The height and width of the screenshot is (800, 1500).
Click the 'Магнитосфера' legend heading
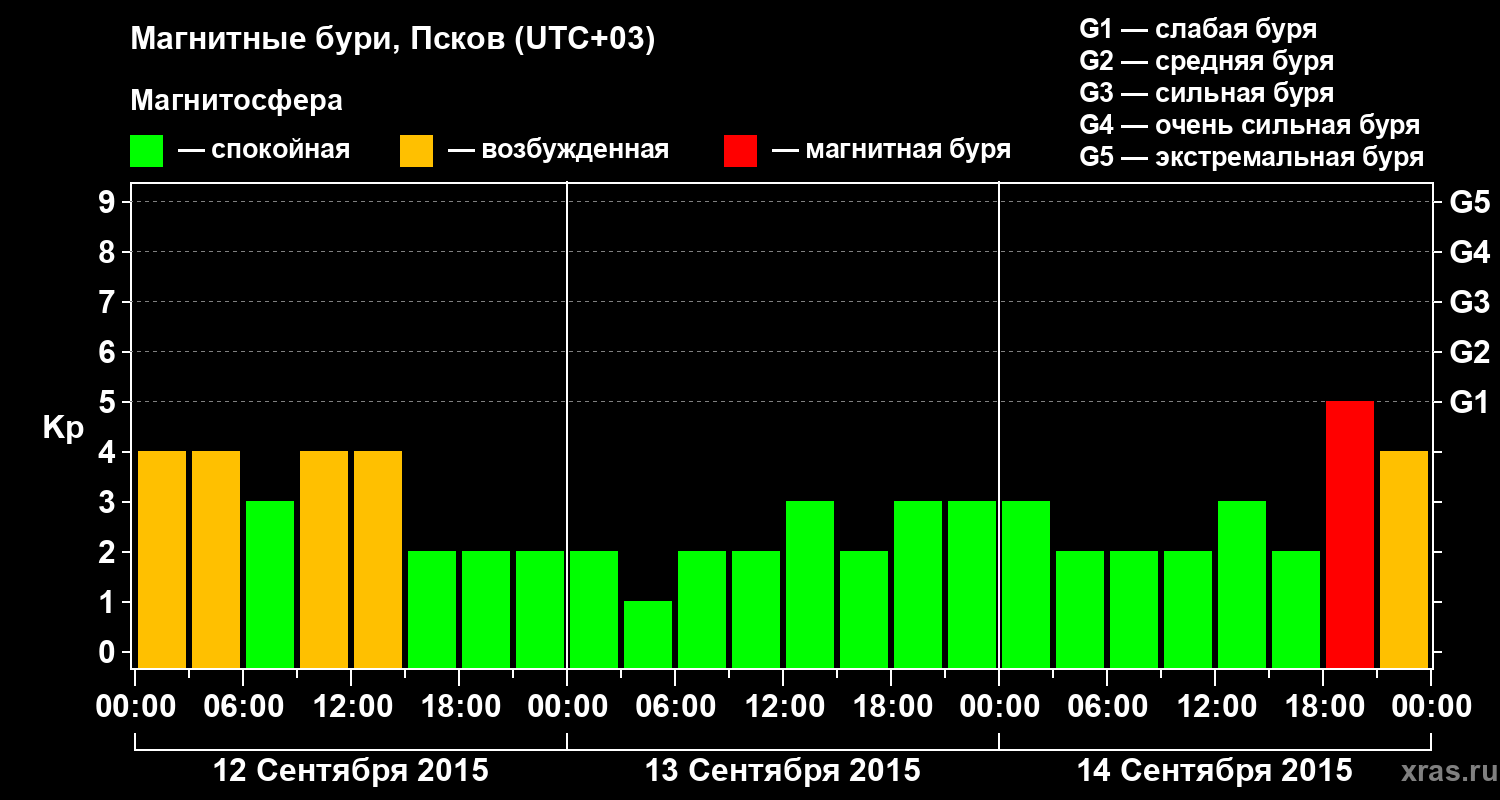[236, 101]
